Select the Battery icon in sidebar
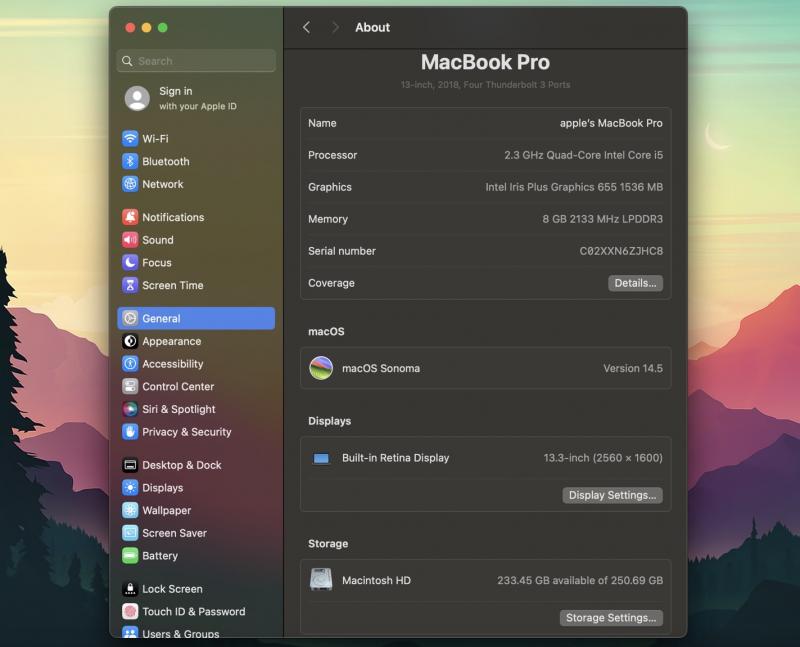 [130, 555]
